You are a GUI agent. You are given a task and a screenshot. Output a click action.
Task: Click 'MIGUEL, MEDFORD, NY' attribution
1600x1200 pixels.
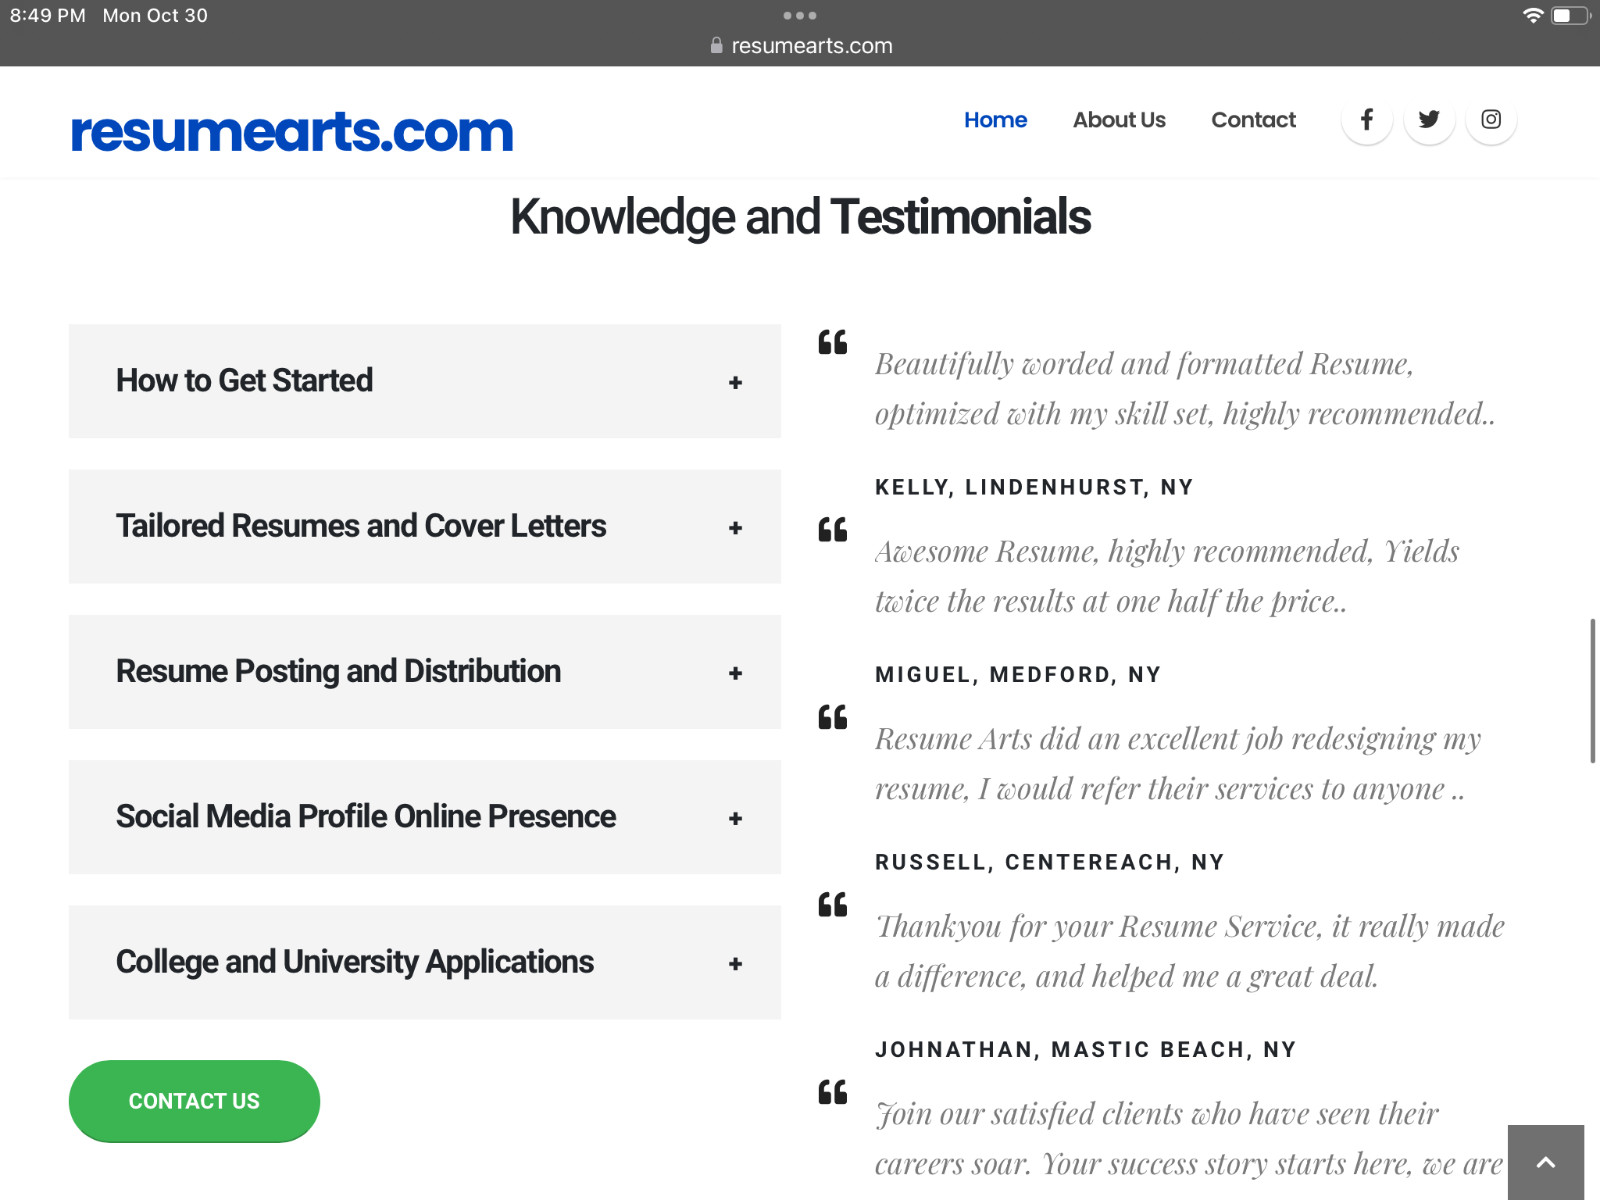[x=1018, y=674]
